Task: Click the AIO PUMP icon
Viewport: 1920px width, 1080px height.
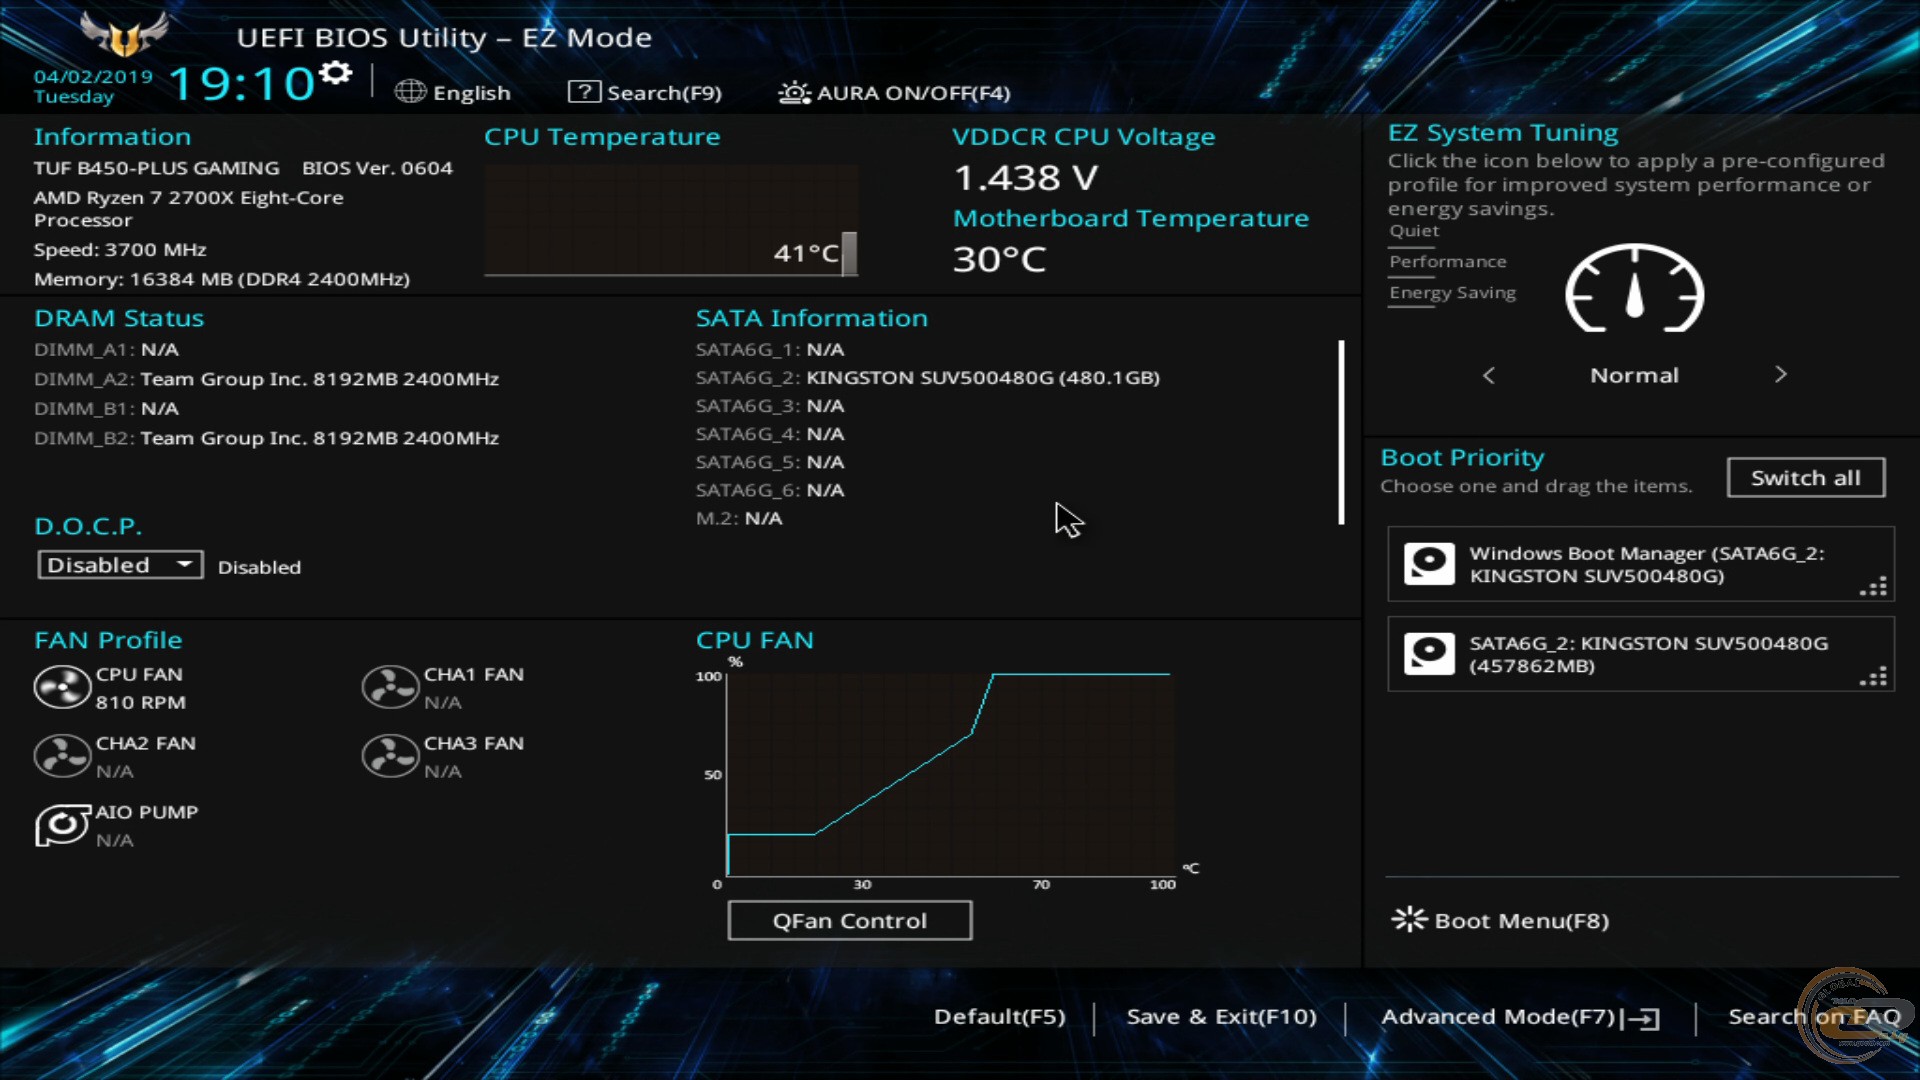Action: tap(62, 826)
